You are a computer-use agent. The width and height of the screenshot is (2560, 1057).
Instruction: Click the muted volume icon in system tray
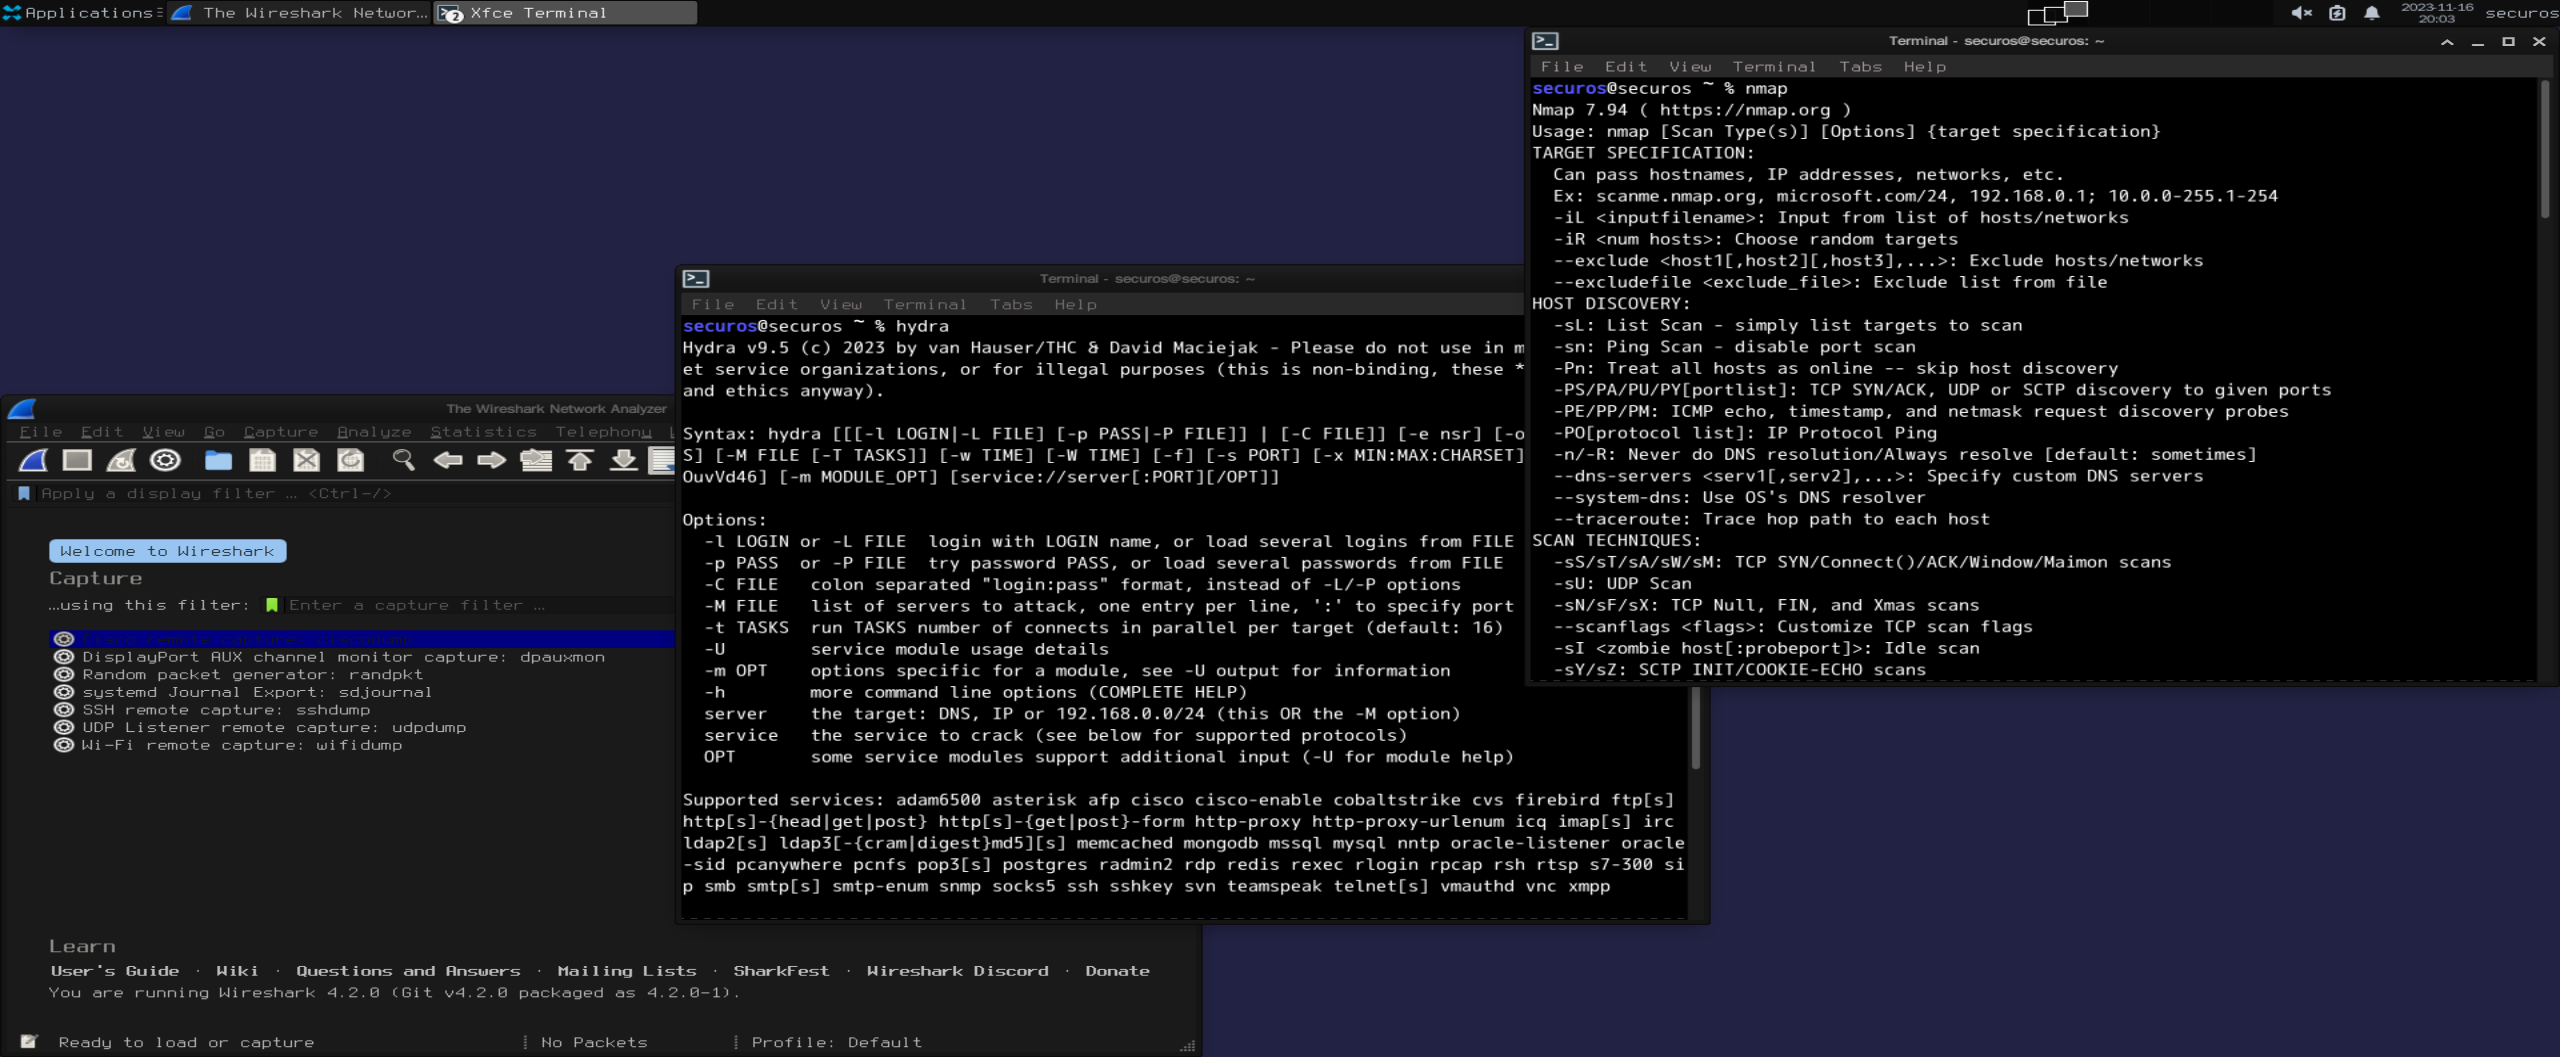(2301, 13)
